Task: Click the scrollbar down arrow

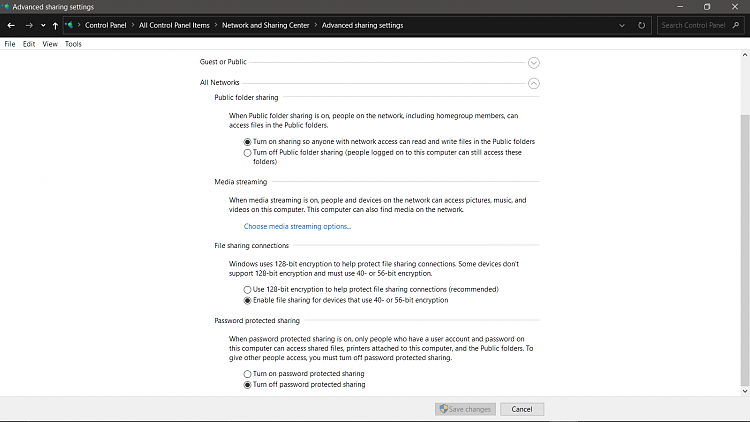Action: [x=745, y=391]
